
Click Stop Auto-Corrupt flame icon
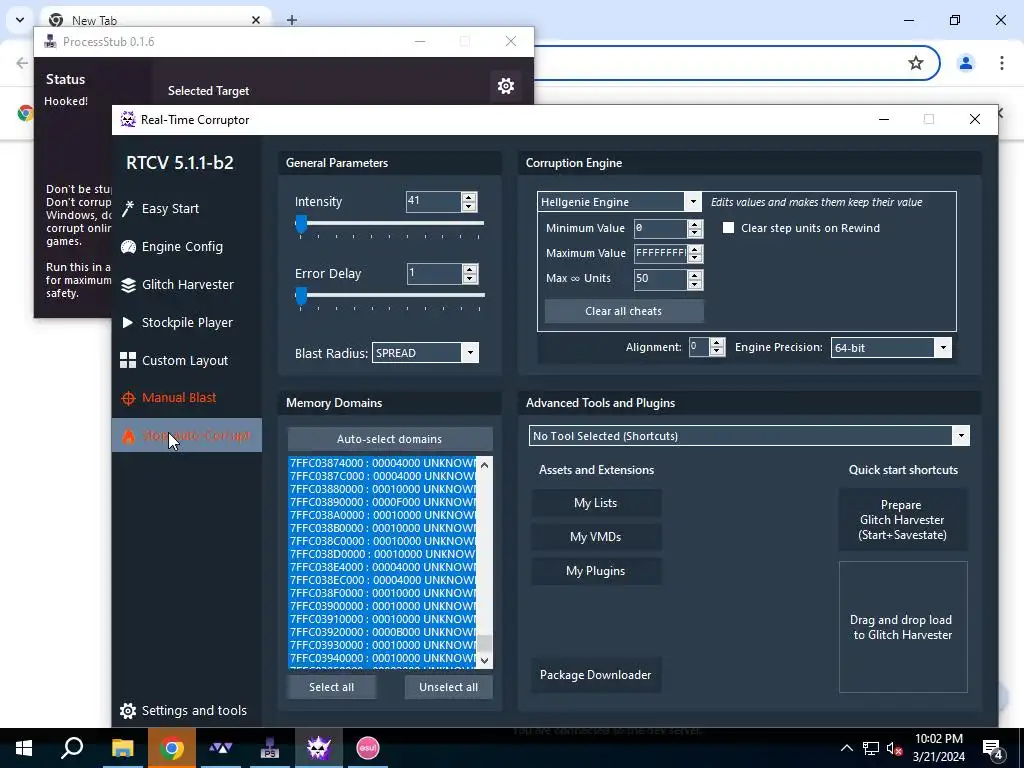coord(128,436)
